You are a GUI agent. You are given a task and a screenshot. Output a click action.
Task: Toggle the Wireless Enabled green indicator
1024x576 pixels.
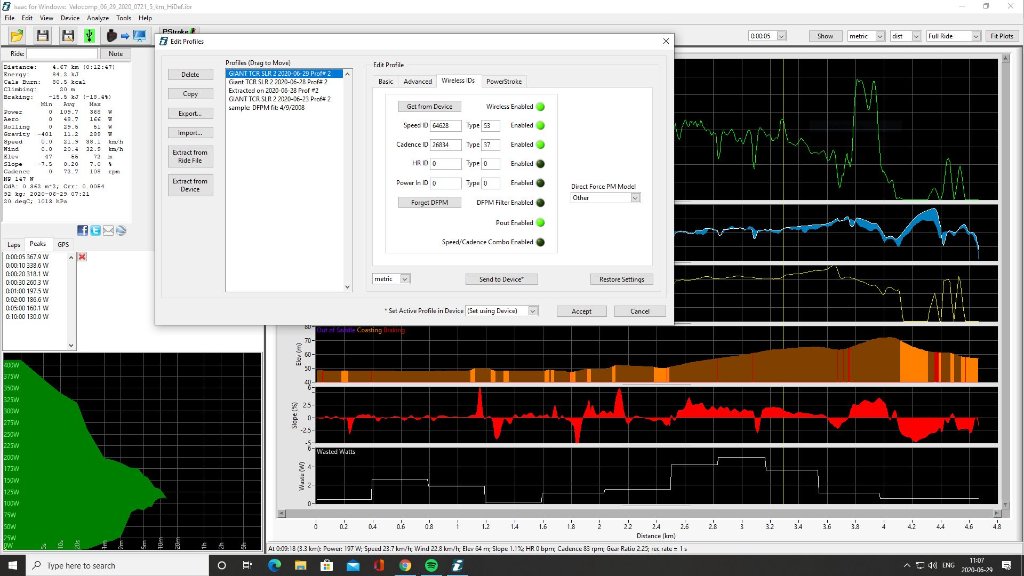540,106
